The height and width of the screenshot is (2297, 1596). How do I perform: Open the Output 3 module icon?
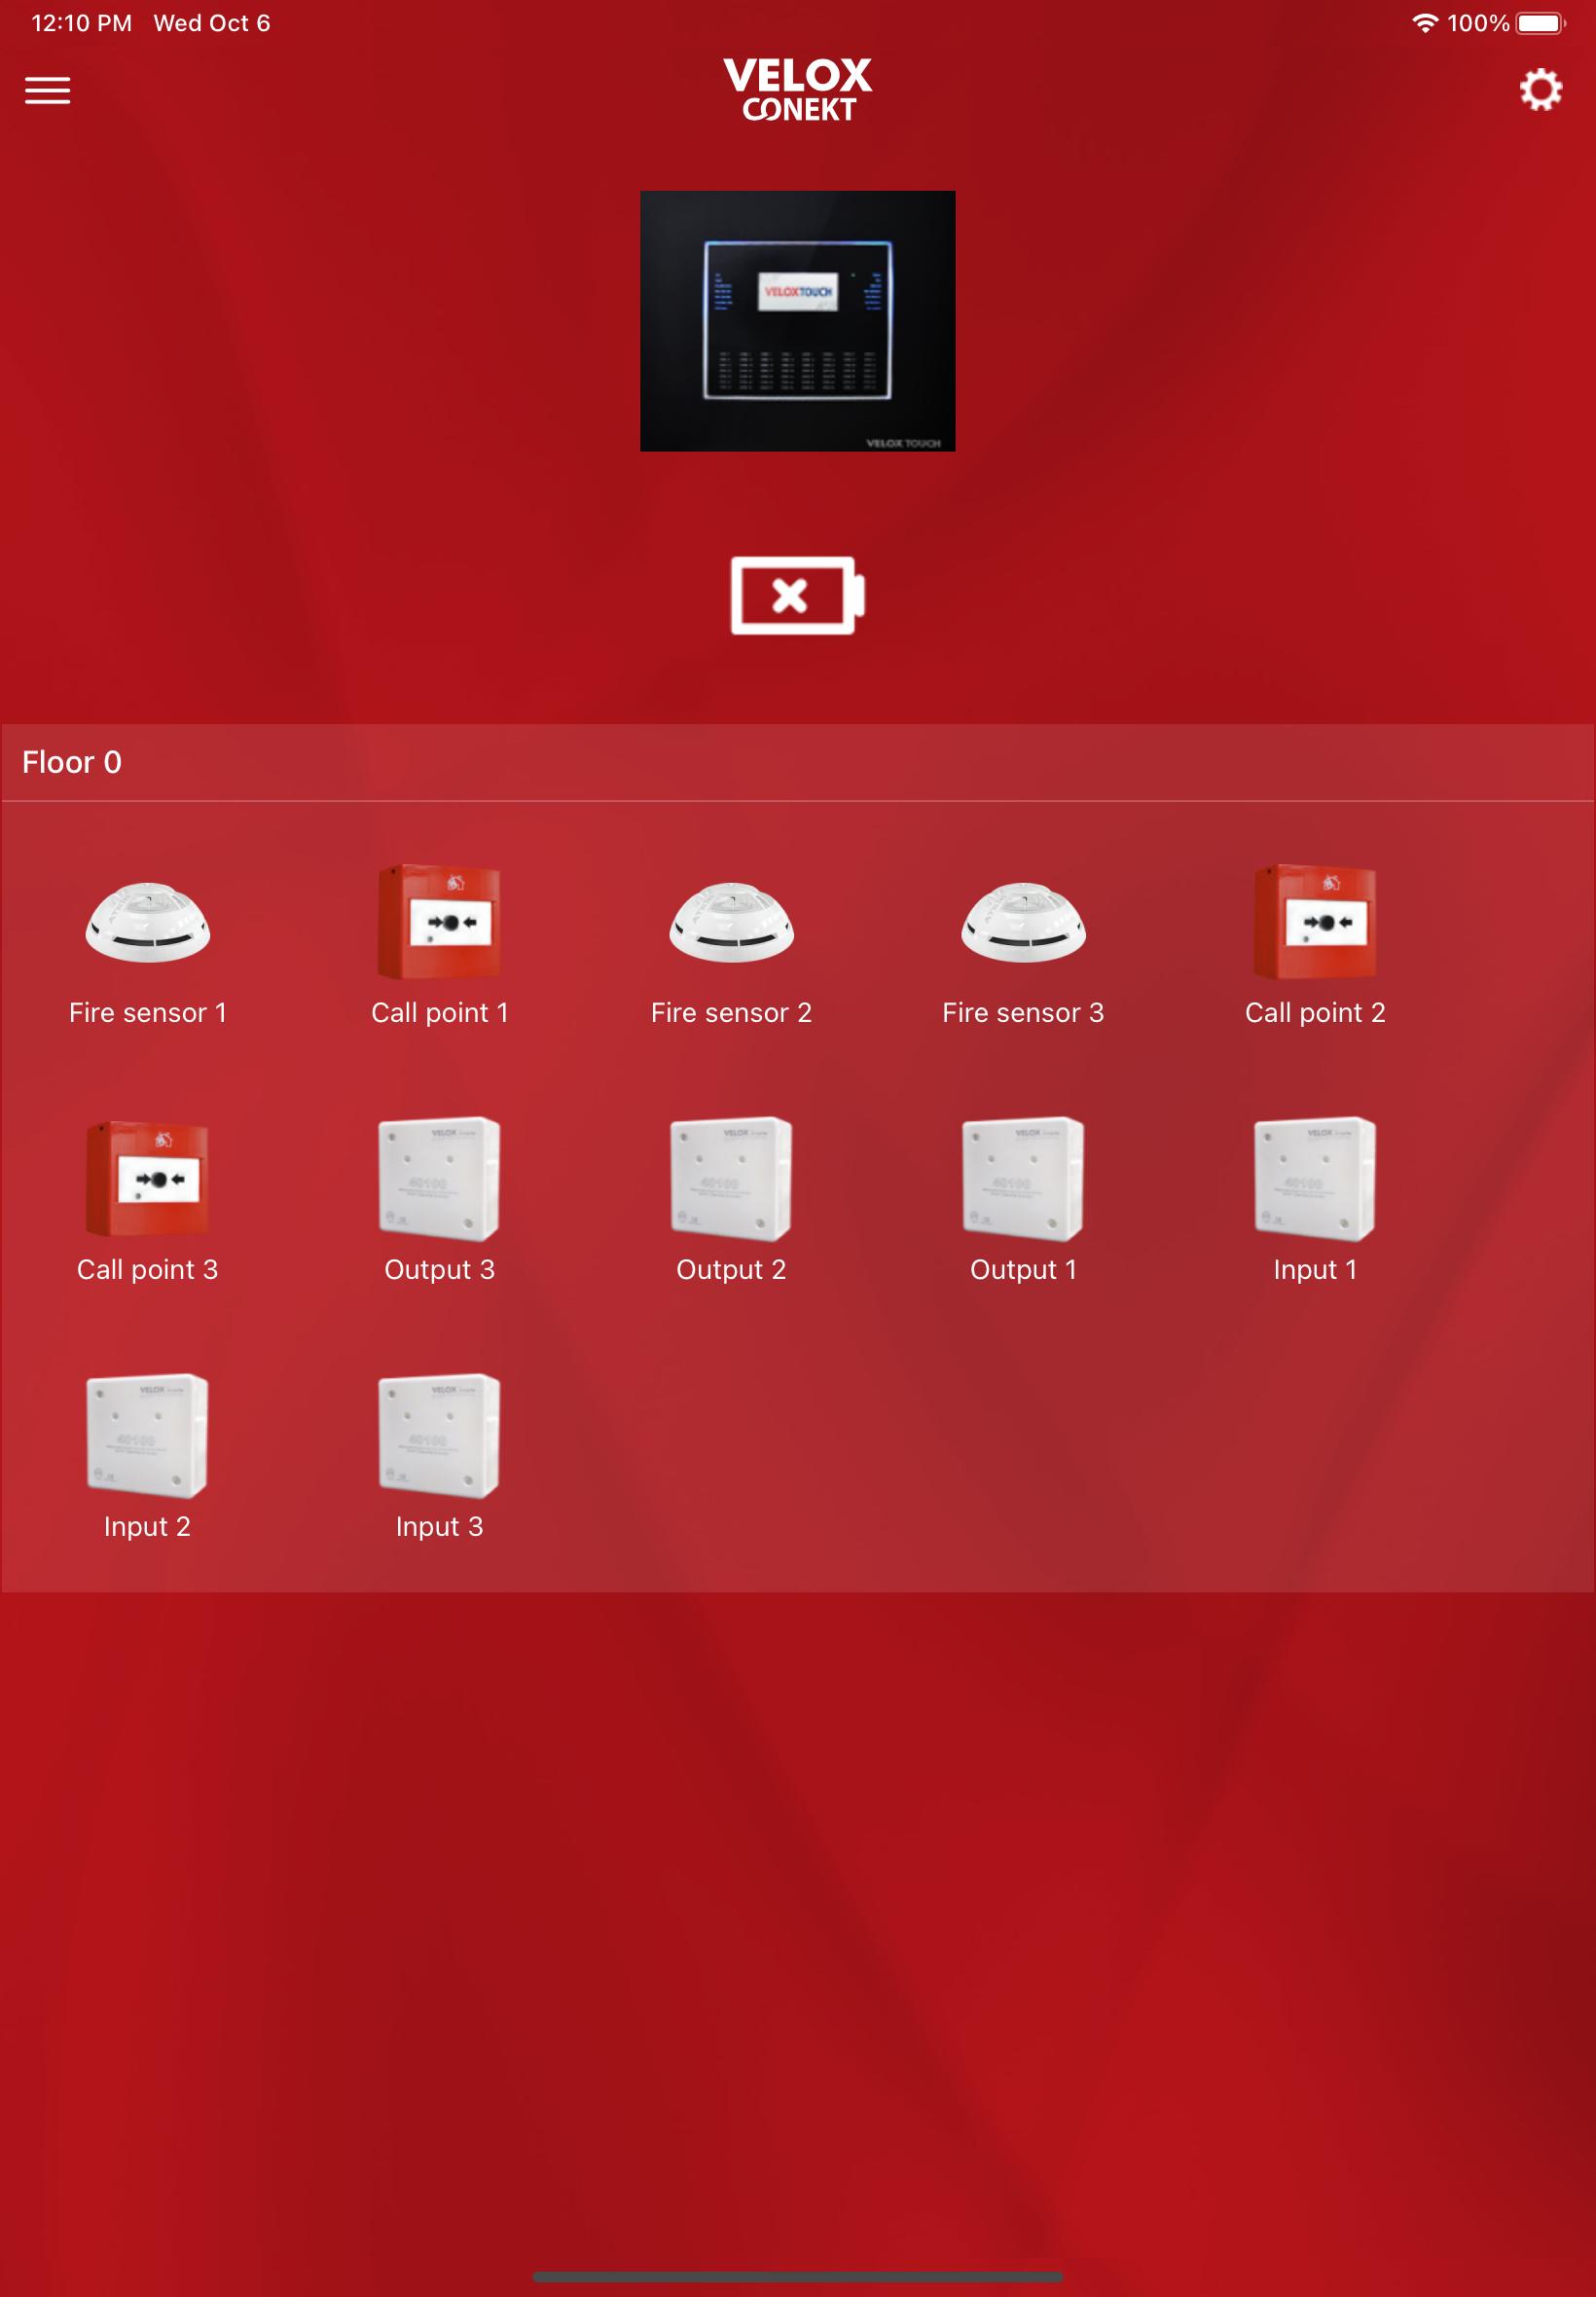pos(439,1179)
